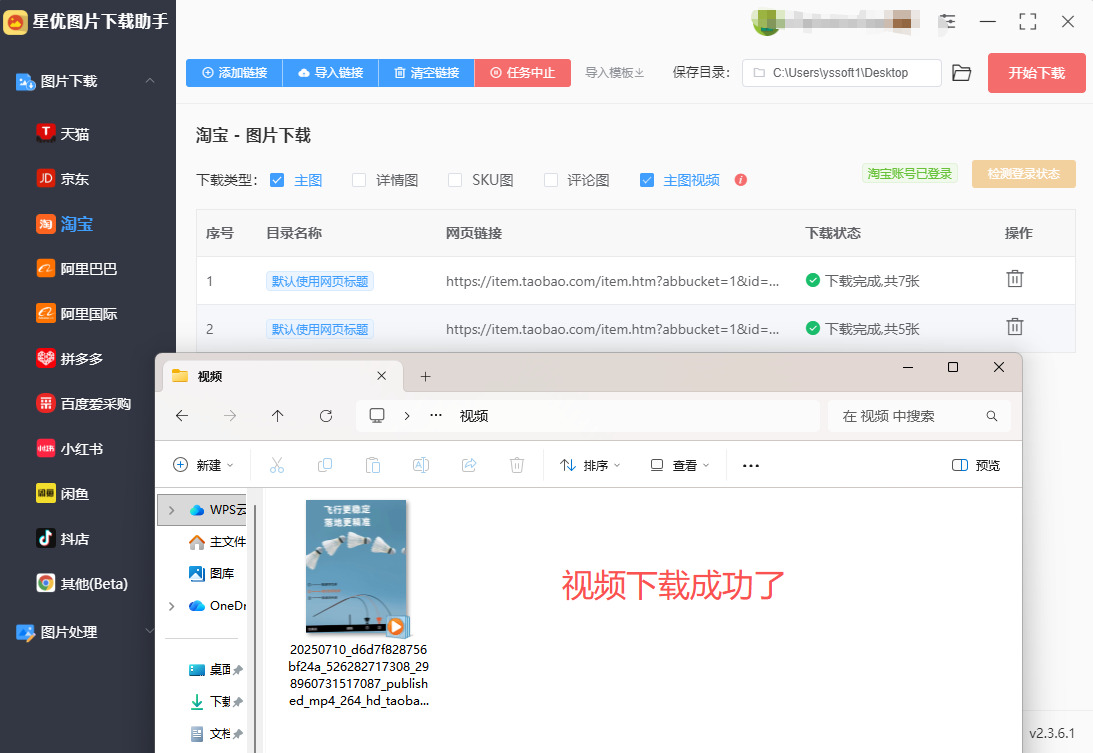Open 桌面 pinned folder

pyautogui.click(x=215, y=669)
